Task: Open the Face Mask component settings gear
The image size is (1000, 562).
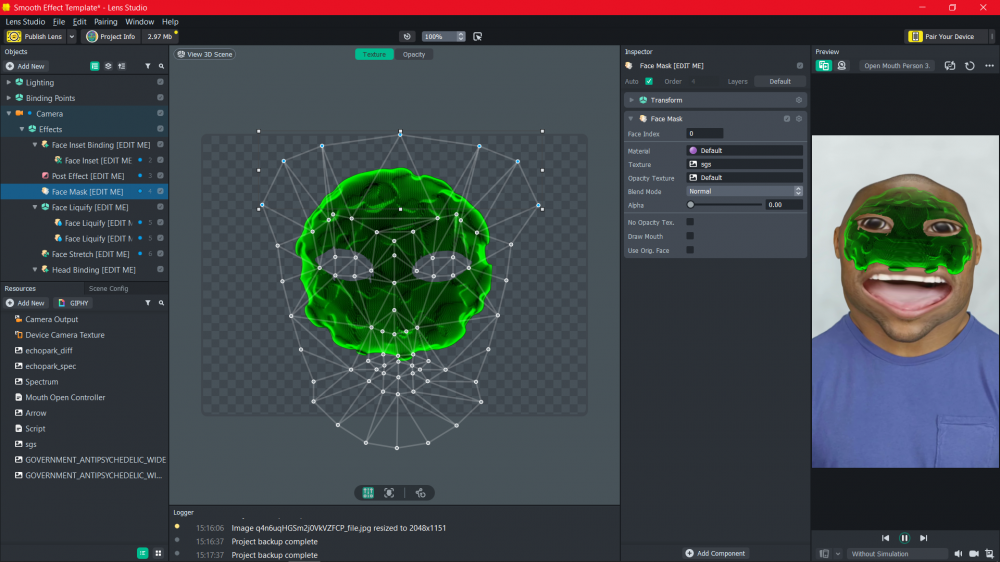Action: pos(798,119)
